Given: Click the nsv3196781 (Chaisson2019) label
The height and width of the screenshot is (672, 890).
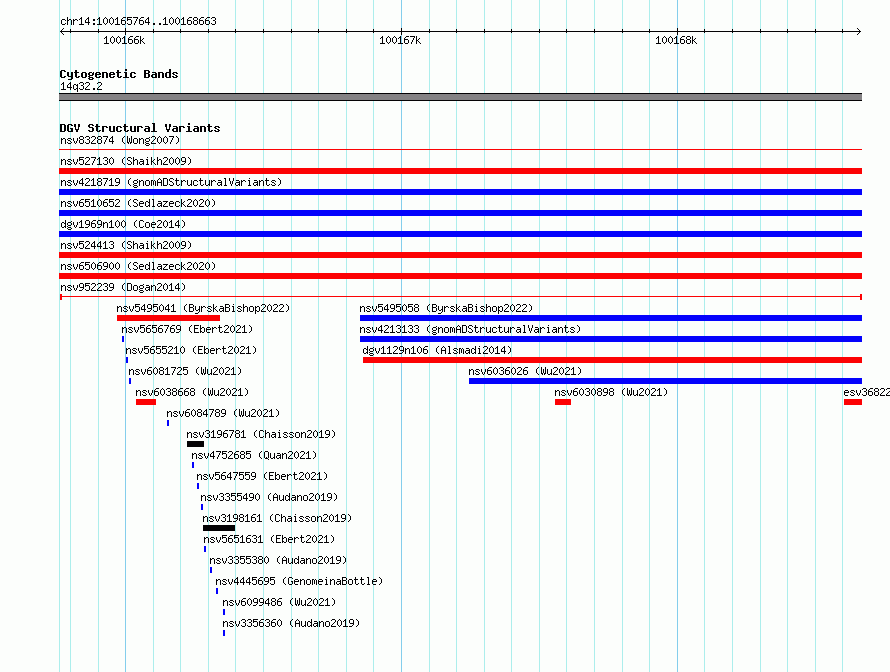Looking at the screenshot, I should [x=261, y=434].
